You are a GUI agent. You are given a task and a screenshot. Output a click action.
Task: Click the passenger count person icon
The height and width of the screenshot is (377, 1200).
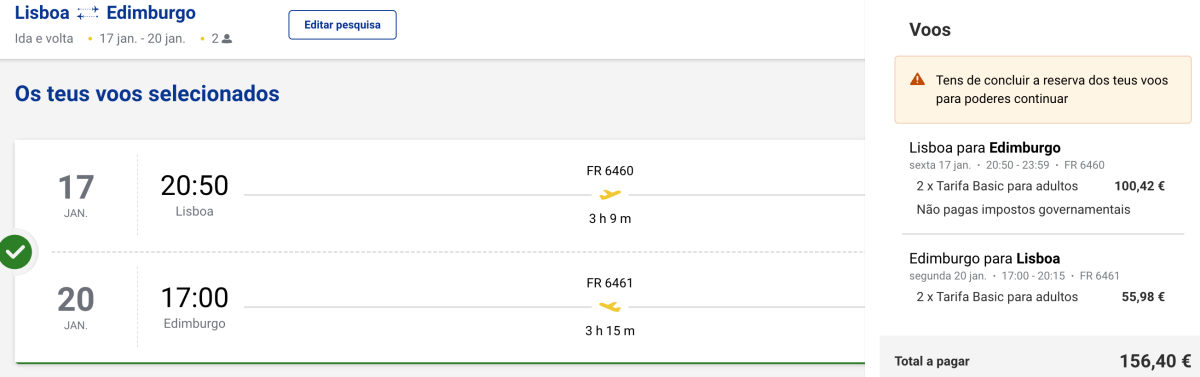pos(227,39)
